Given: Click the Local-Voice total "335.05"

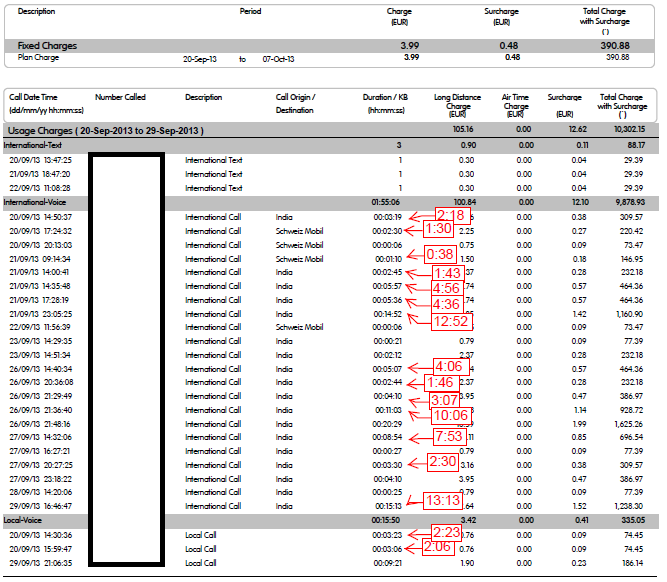Looking at the screenshot, I should [x=633, y=520].
